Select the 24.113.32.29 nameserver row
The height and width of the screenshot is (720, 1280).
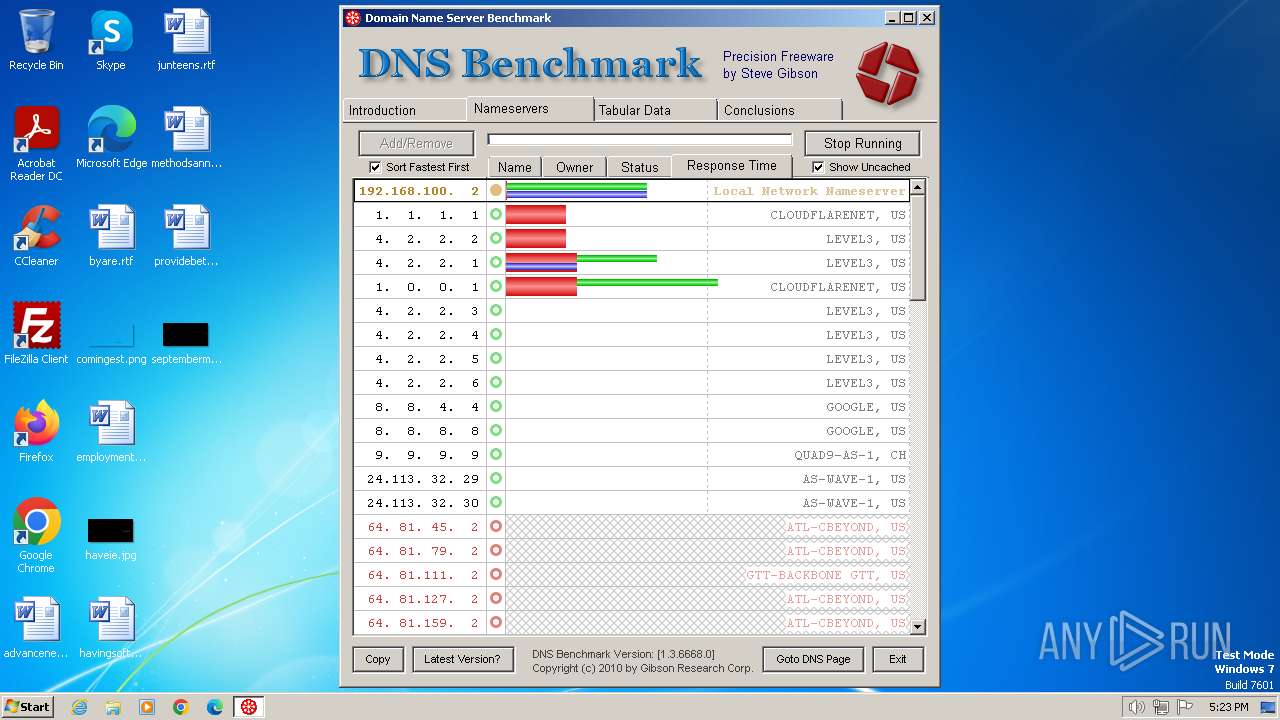click(x=631, y=479)
